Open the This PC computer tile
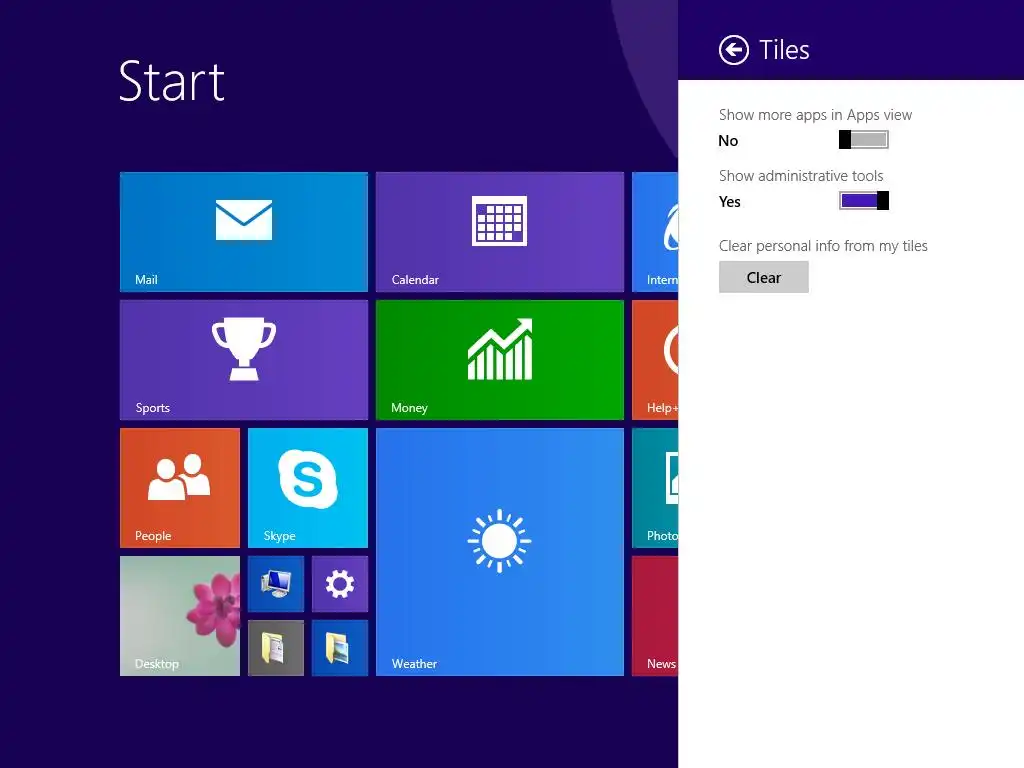1024x768 pixels. click(x=276, y=584)
